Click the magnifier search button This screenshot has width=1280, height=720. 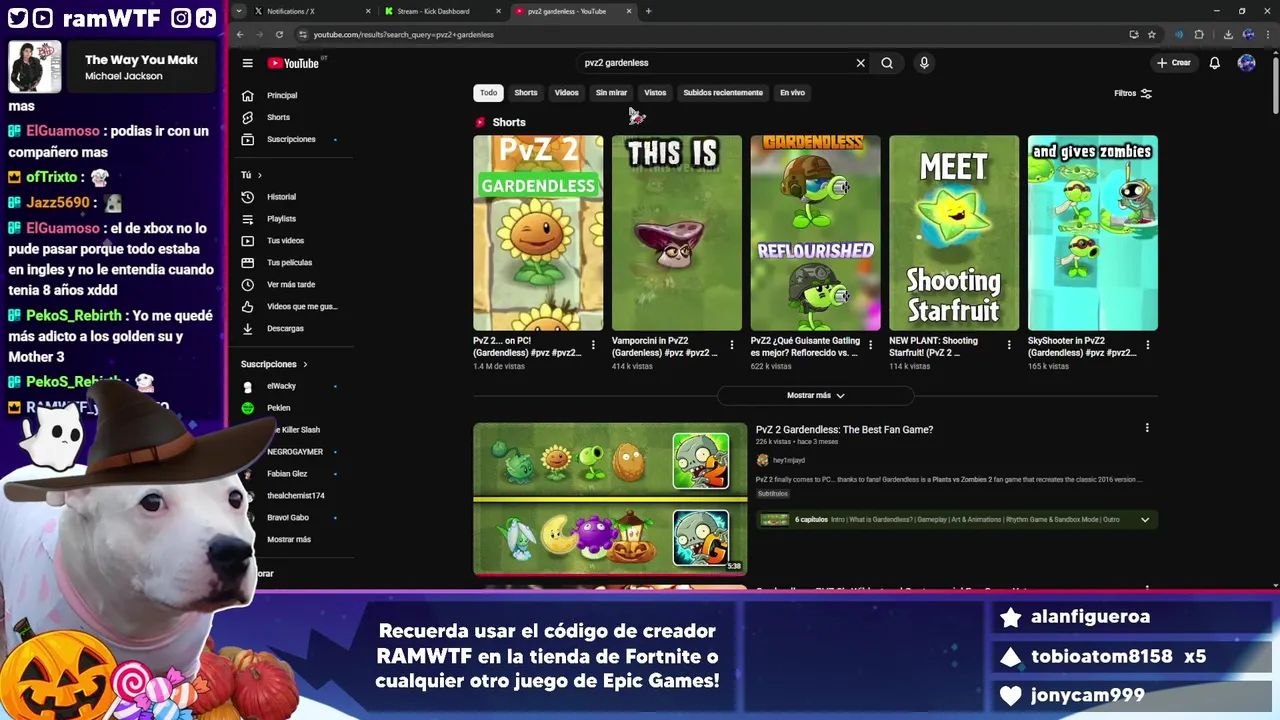pos(887,63)
